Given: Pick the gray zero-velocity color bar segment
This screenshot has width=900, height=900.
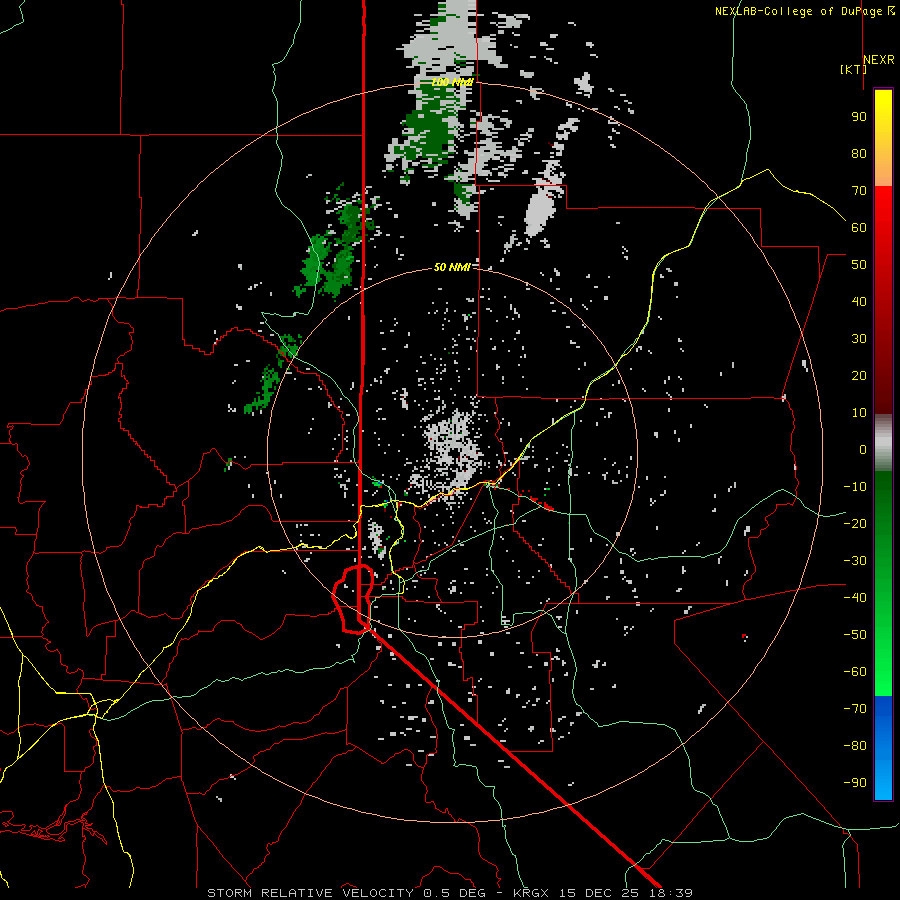Looking at the screenshot, I should (x=883, y=442).
